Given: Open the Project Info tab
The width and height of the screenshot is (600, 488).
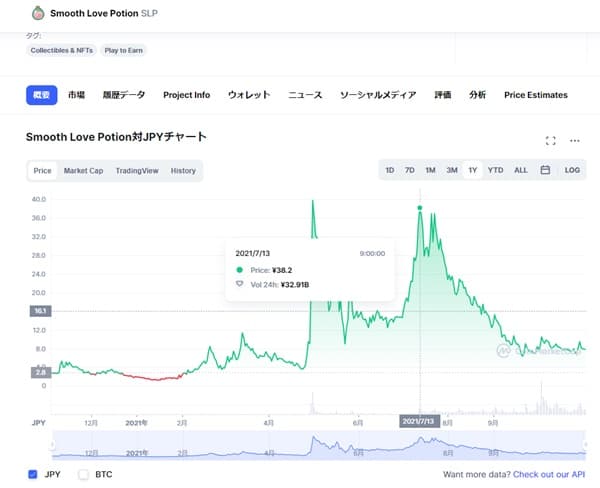Looking at the screenshot, I should 186,95.
